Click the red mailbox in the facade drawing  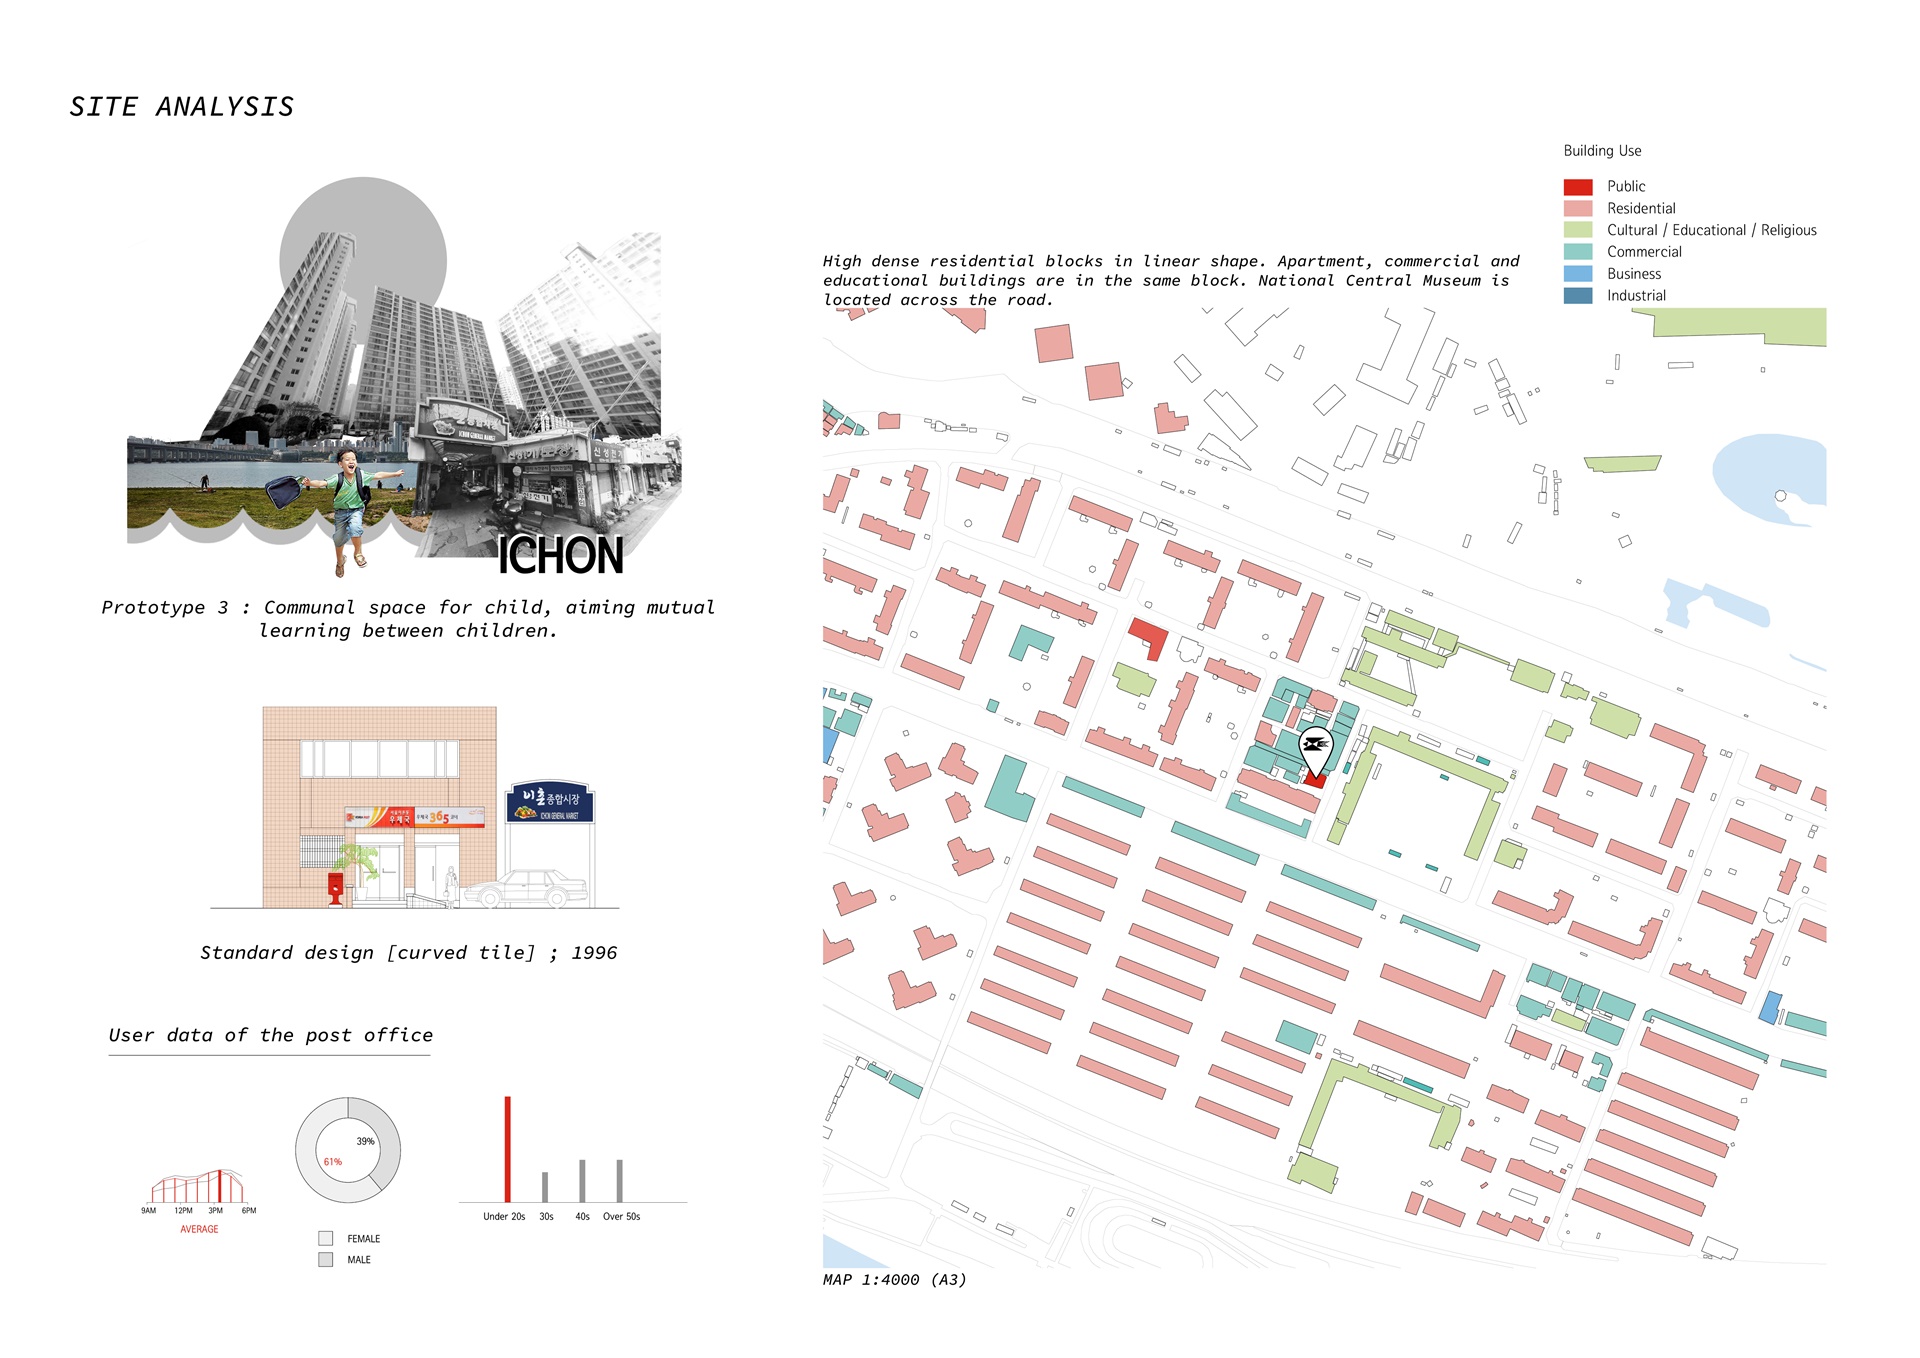tap(336, 888)
